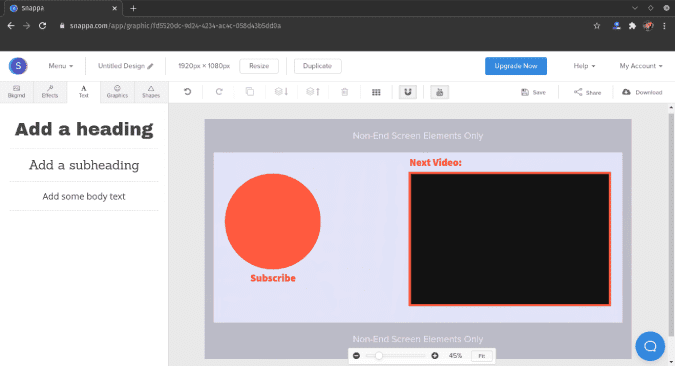Add a subheading text element
The image size is (675, 366).
[84, 165]
